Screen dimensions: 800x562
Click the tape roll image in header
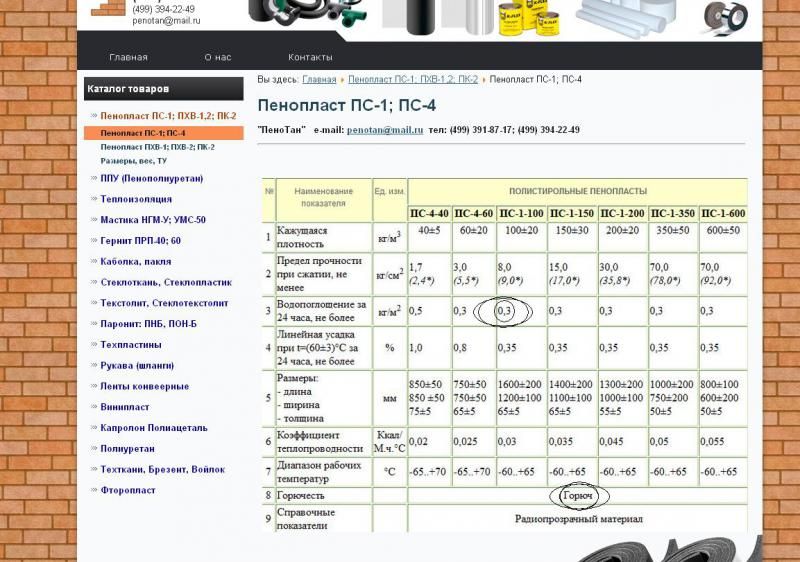tap(727, 15)
